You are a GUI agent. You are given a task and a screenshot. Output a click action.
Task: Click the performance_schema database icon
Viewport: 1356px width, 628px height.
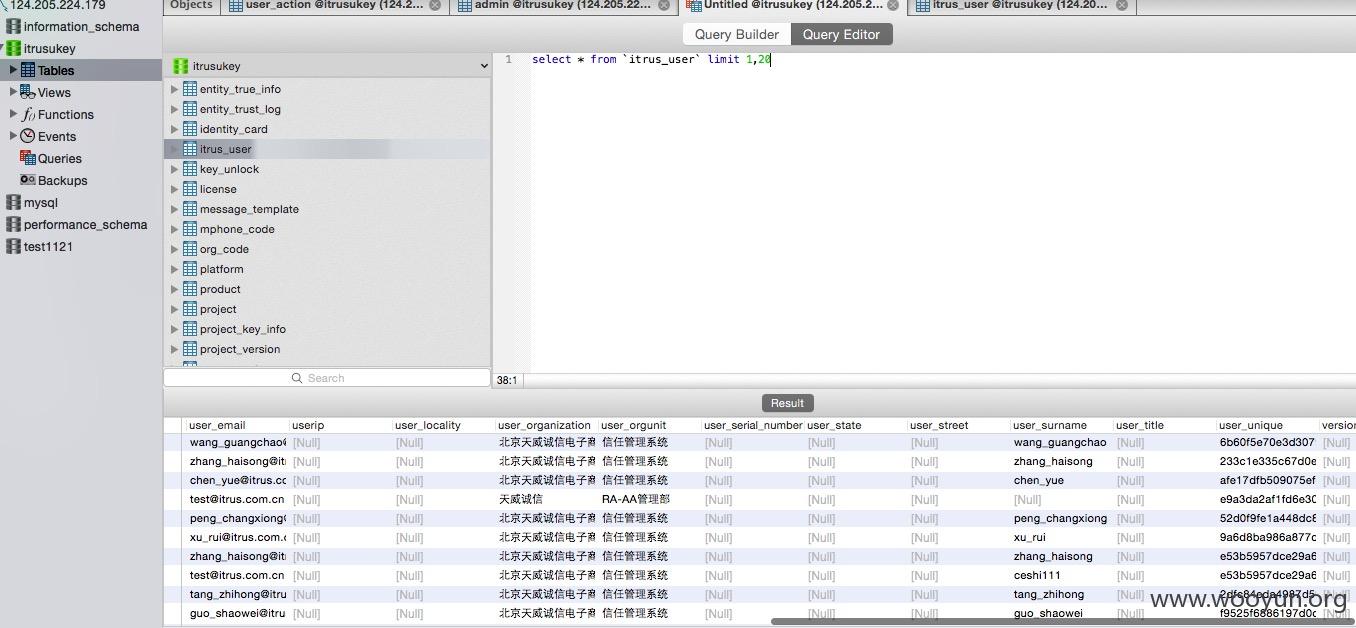coord(13,224)
